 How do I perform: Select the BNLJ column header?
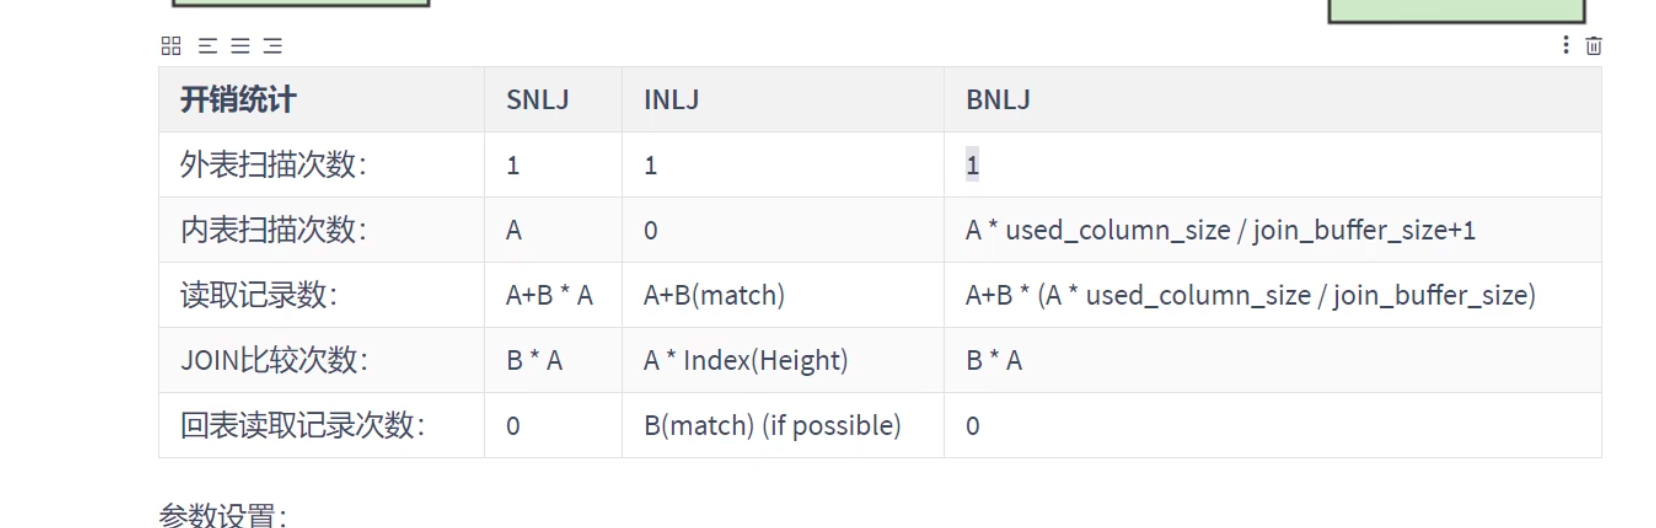pos(998,100)
